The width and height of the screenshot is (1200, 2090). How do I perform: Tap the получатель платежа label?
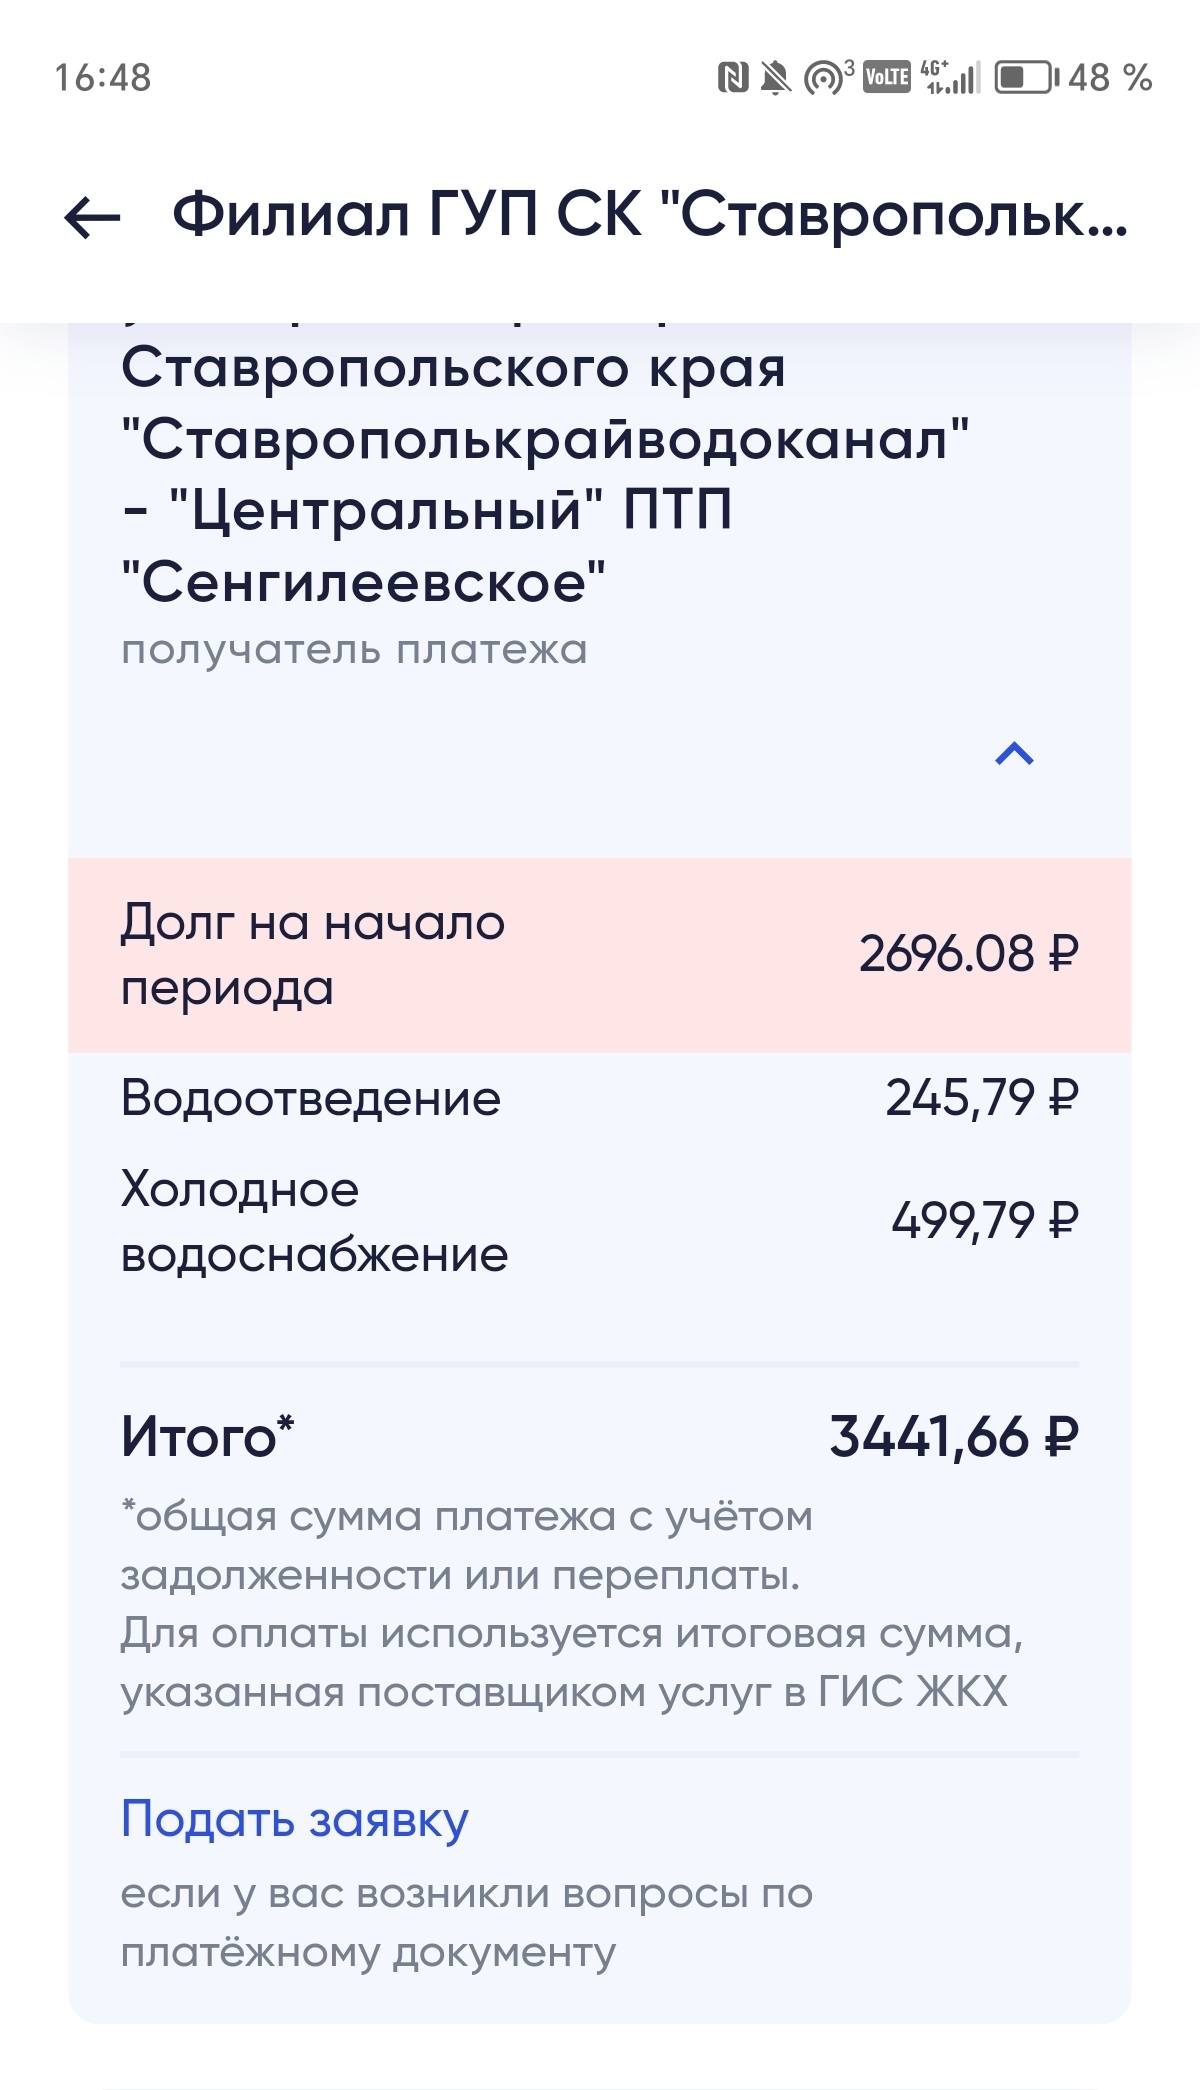pos(354,650)
